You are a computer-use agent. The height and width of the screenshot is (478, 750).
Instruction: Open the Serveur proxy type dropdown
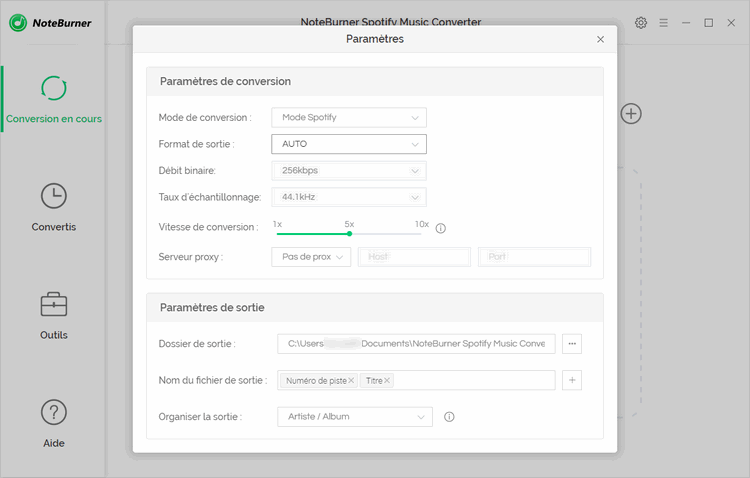click(311, 257)
